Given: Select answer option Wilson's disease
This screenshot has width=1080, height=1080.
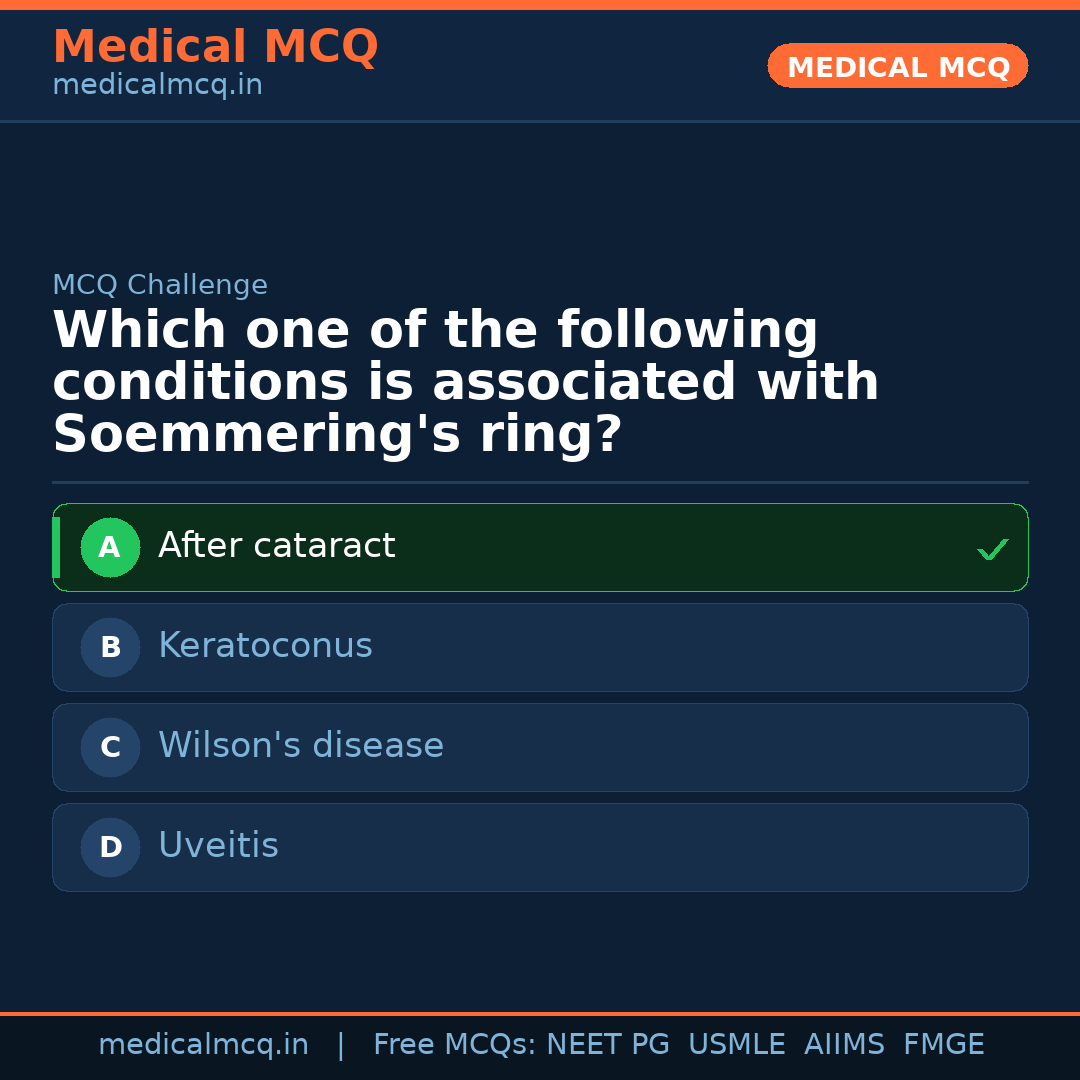Looking at the screenshot, I should (540, 747).
